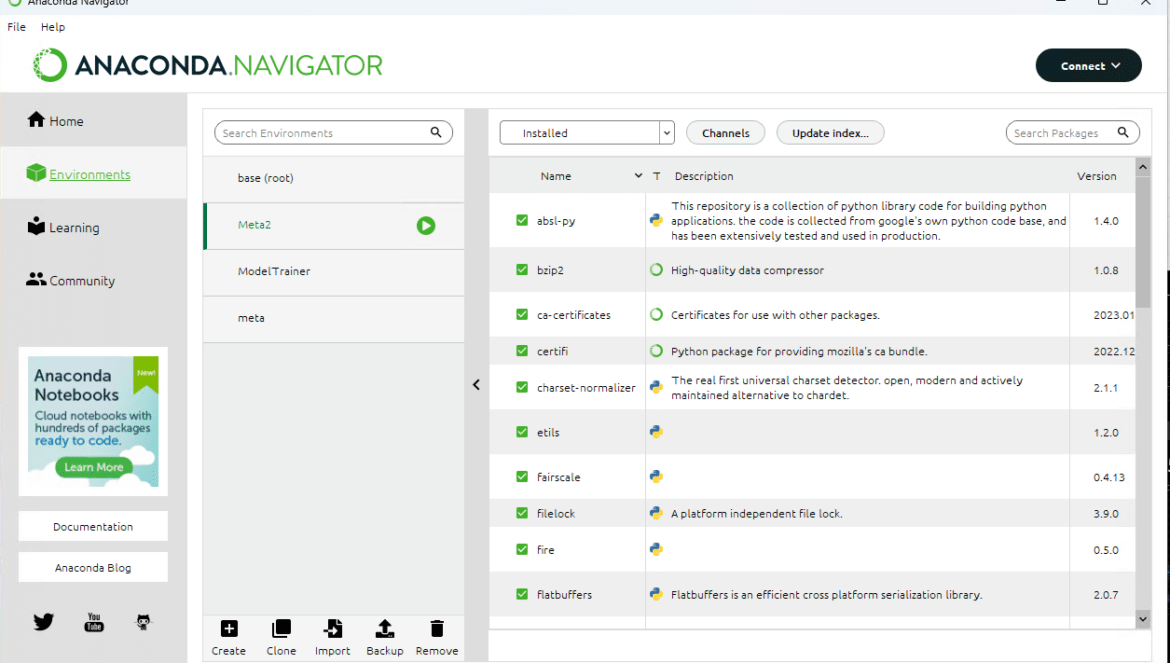Click the python type icon for absl-py

(656, 220)
